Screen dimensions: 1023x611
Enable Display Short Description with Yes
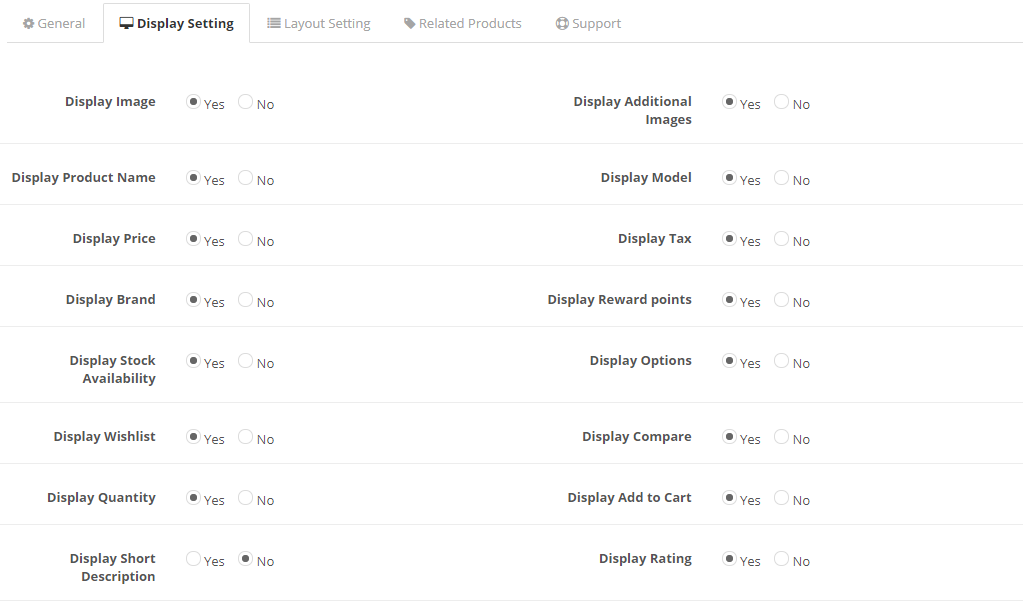point(194,559)
